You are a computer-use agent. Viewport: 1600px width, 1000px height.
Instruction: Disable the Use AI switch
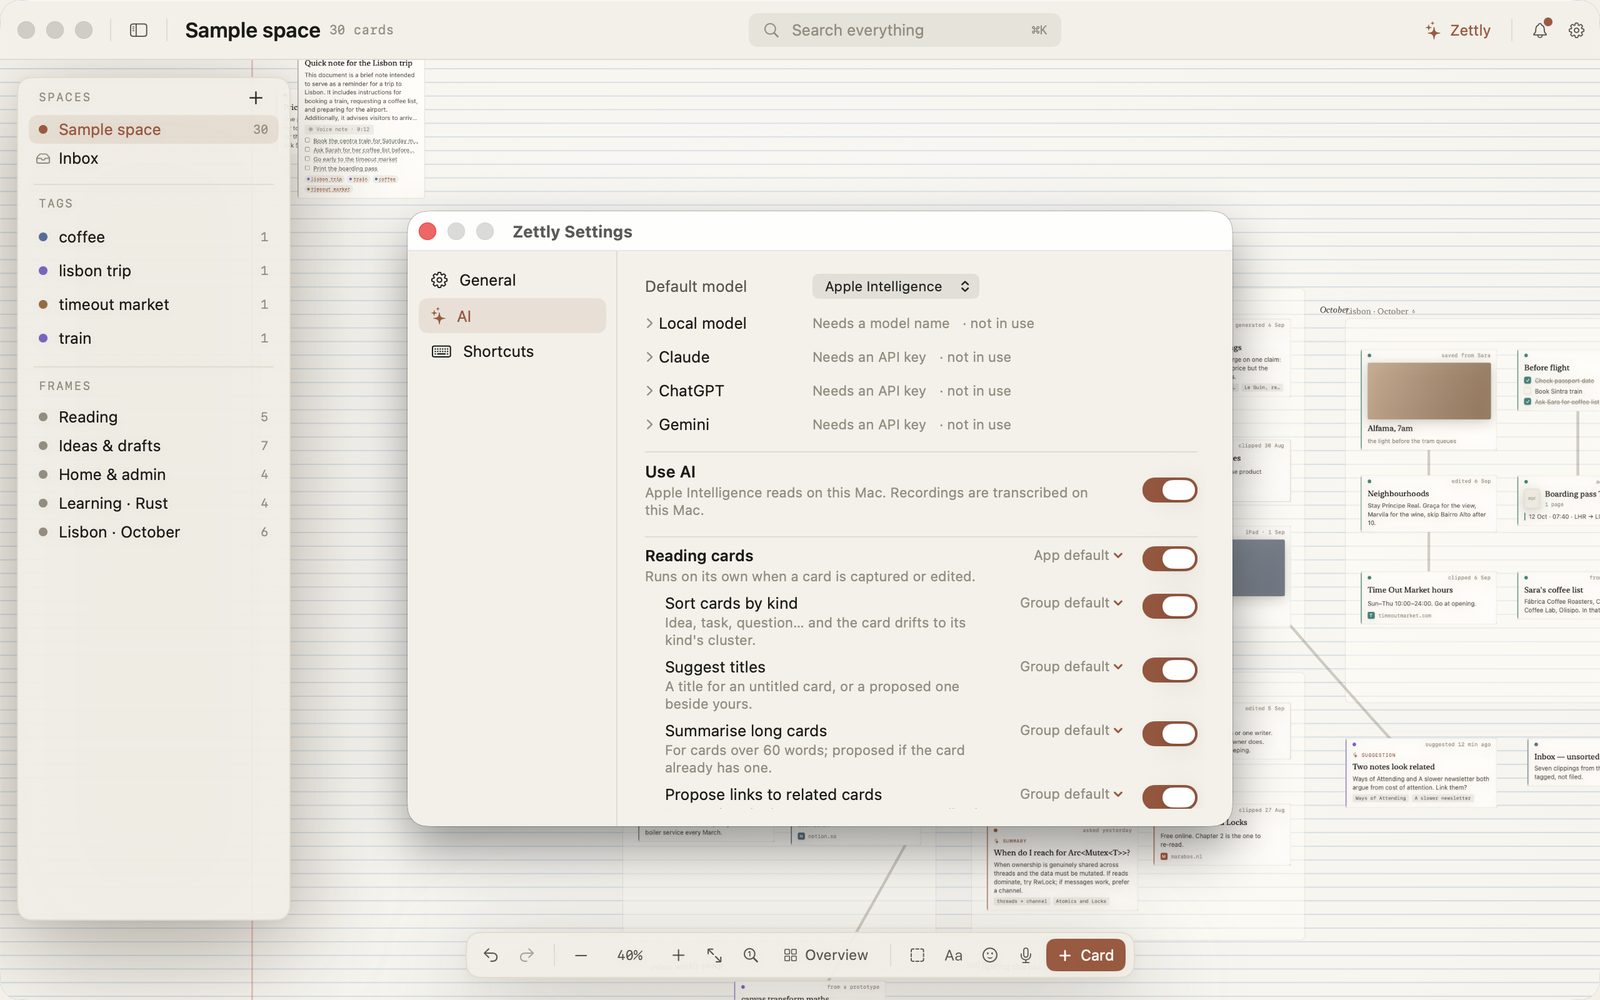pos(1170,490)
